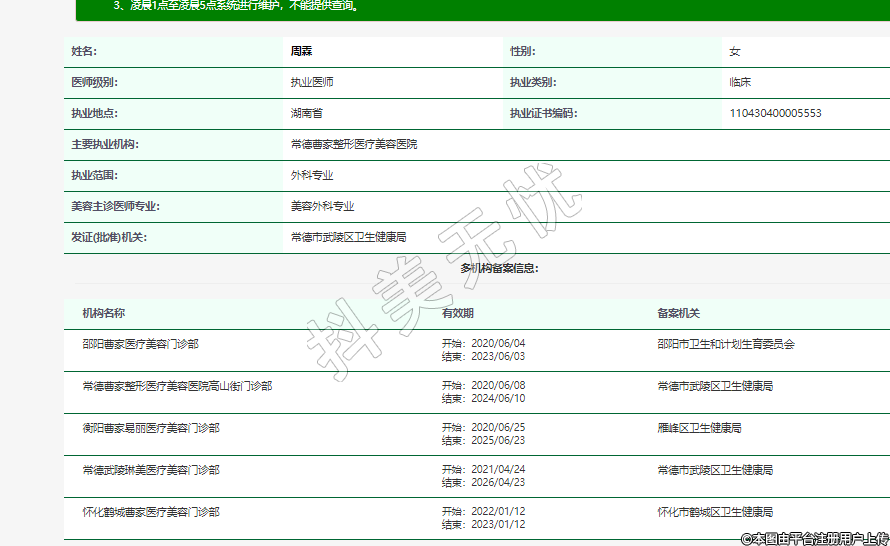890x546 pixels.
Task: Click the 雁峰区卫生健康局 filing authority
Action: (x=699, y=427)
